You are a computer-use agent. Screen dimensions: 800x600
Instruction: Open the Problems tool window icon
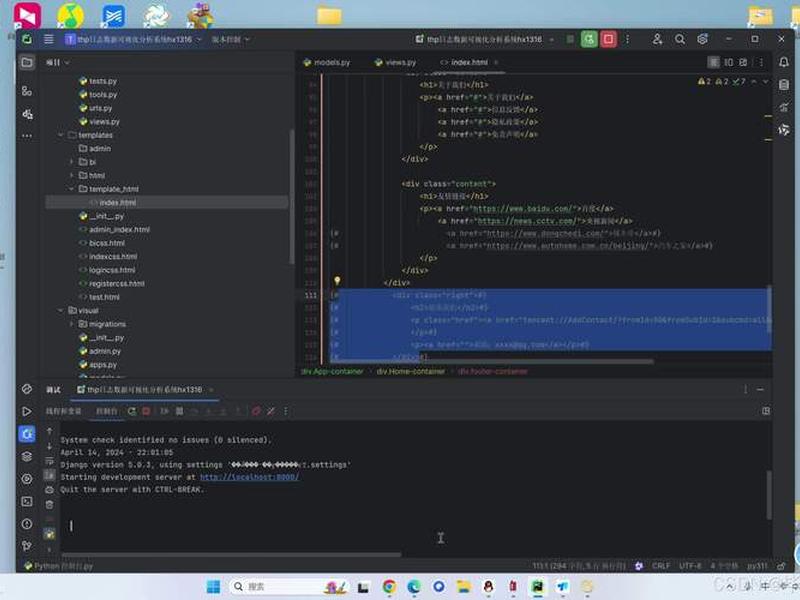point(27,524)
